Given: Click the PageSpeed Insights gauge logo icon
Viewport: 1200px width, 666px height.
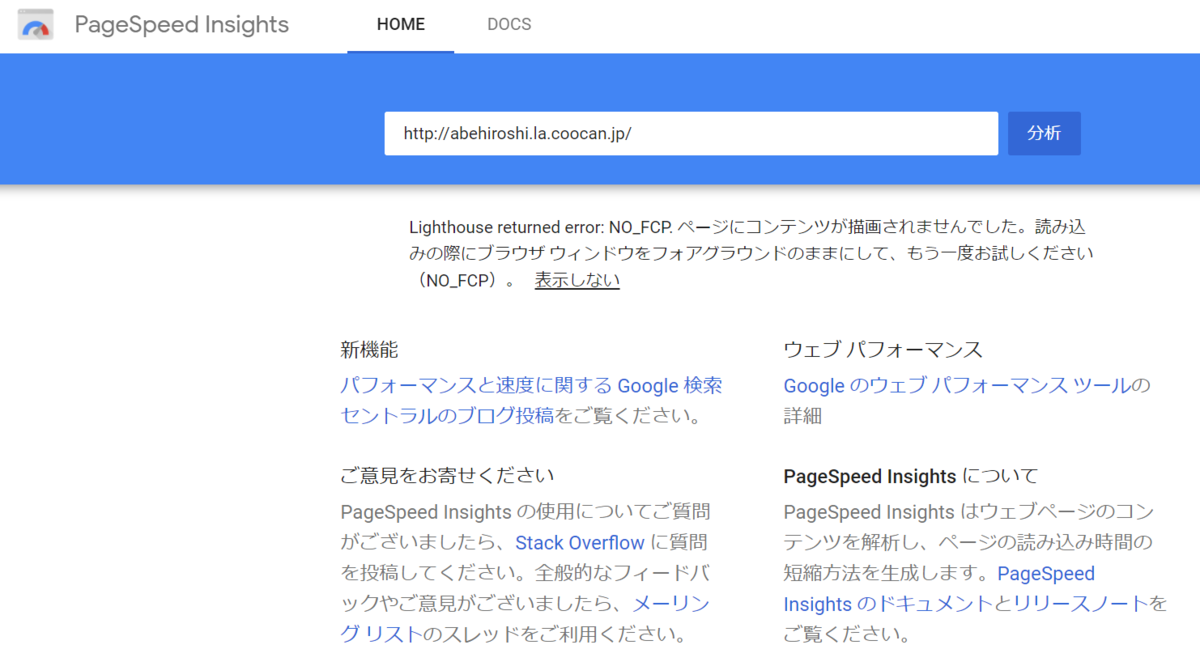Looking at the screenshot, I should tap(36, 25).
